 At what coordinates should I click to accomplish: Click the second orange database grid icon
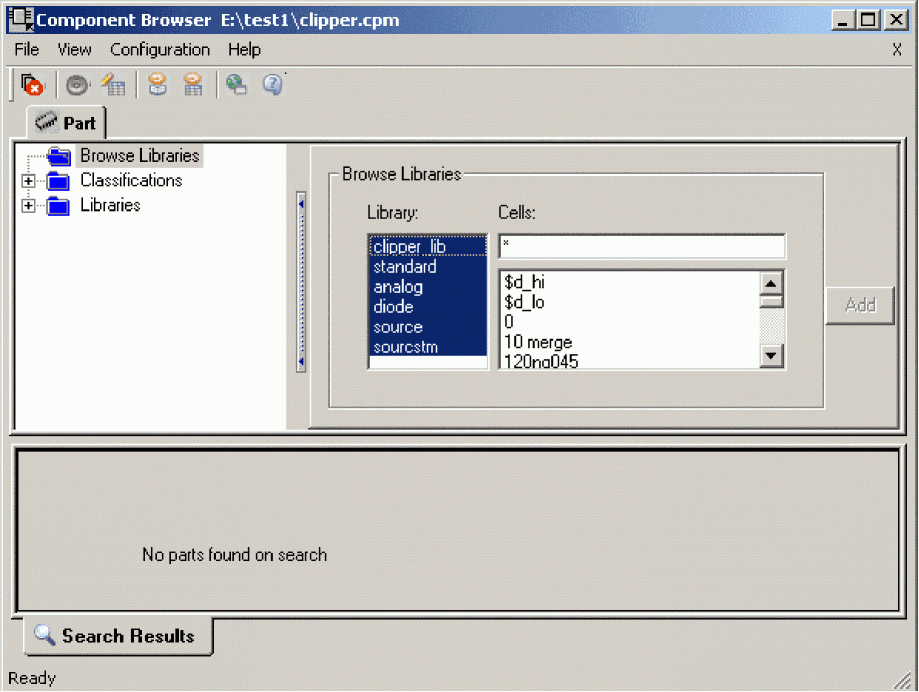193,85
